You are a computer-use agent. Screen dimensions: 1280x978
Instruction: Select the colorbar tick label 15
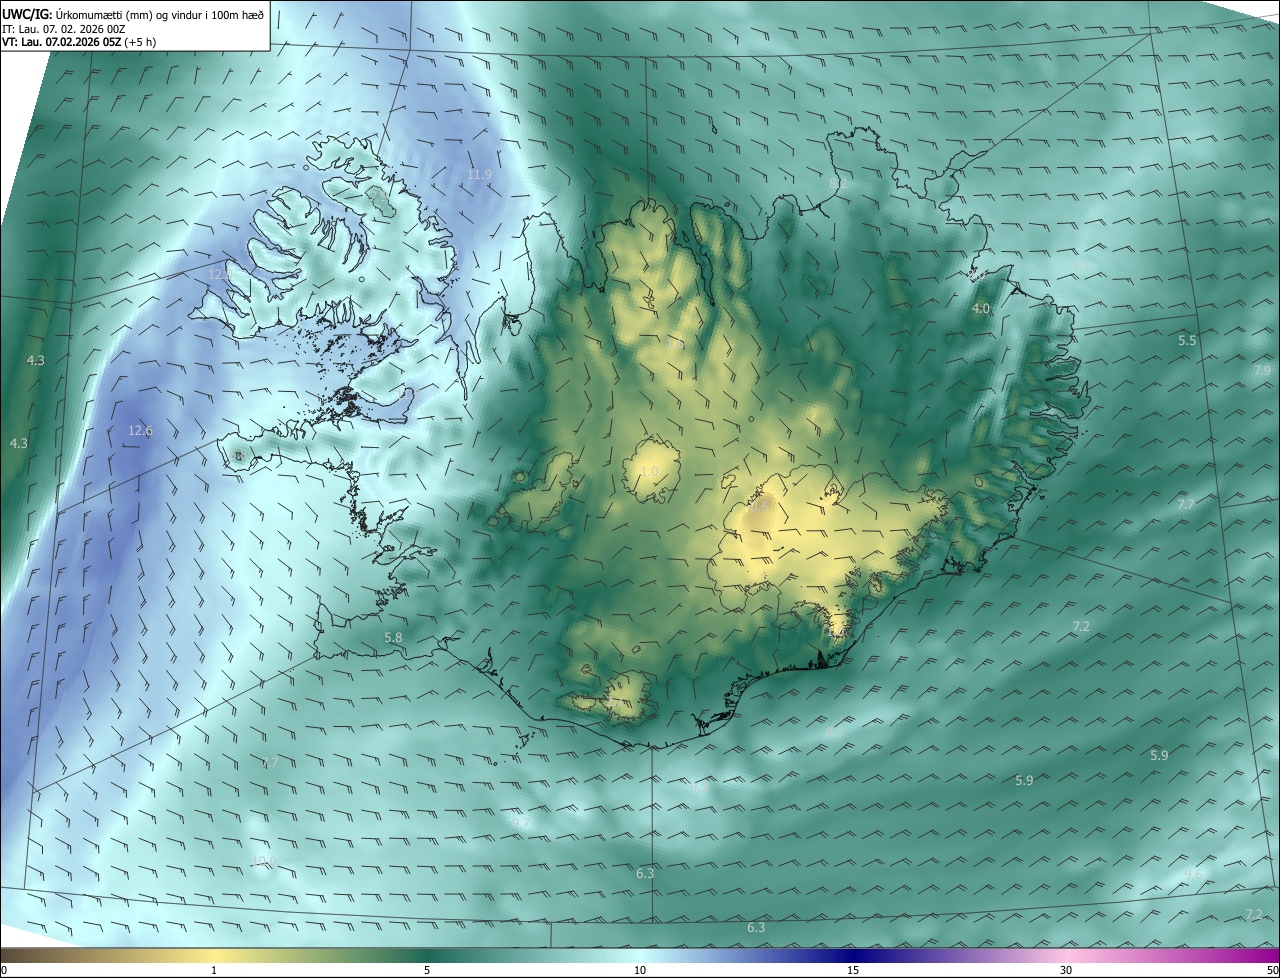[853, 970]
